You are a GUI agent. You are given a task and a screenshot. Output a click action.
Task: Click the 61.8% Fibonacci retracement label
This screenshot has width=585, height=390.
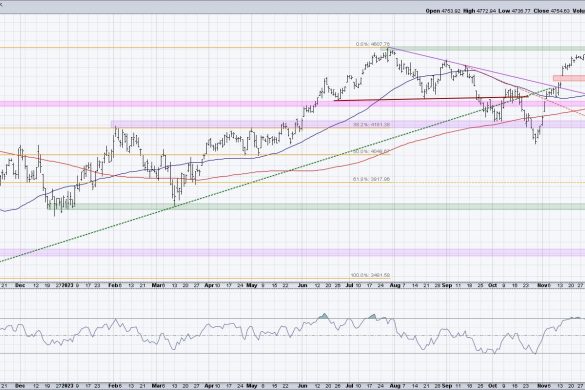click(x=372, y=180)
